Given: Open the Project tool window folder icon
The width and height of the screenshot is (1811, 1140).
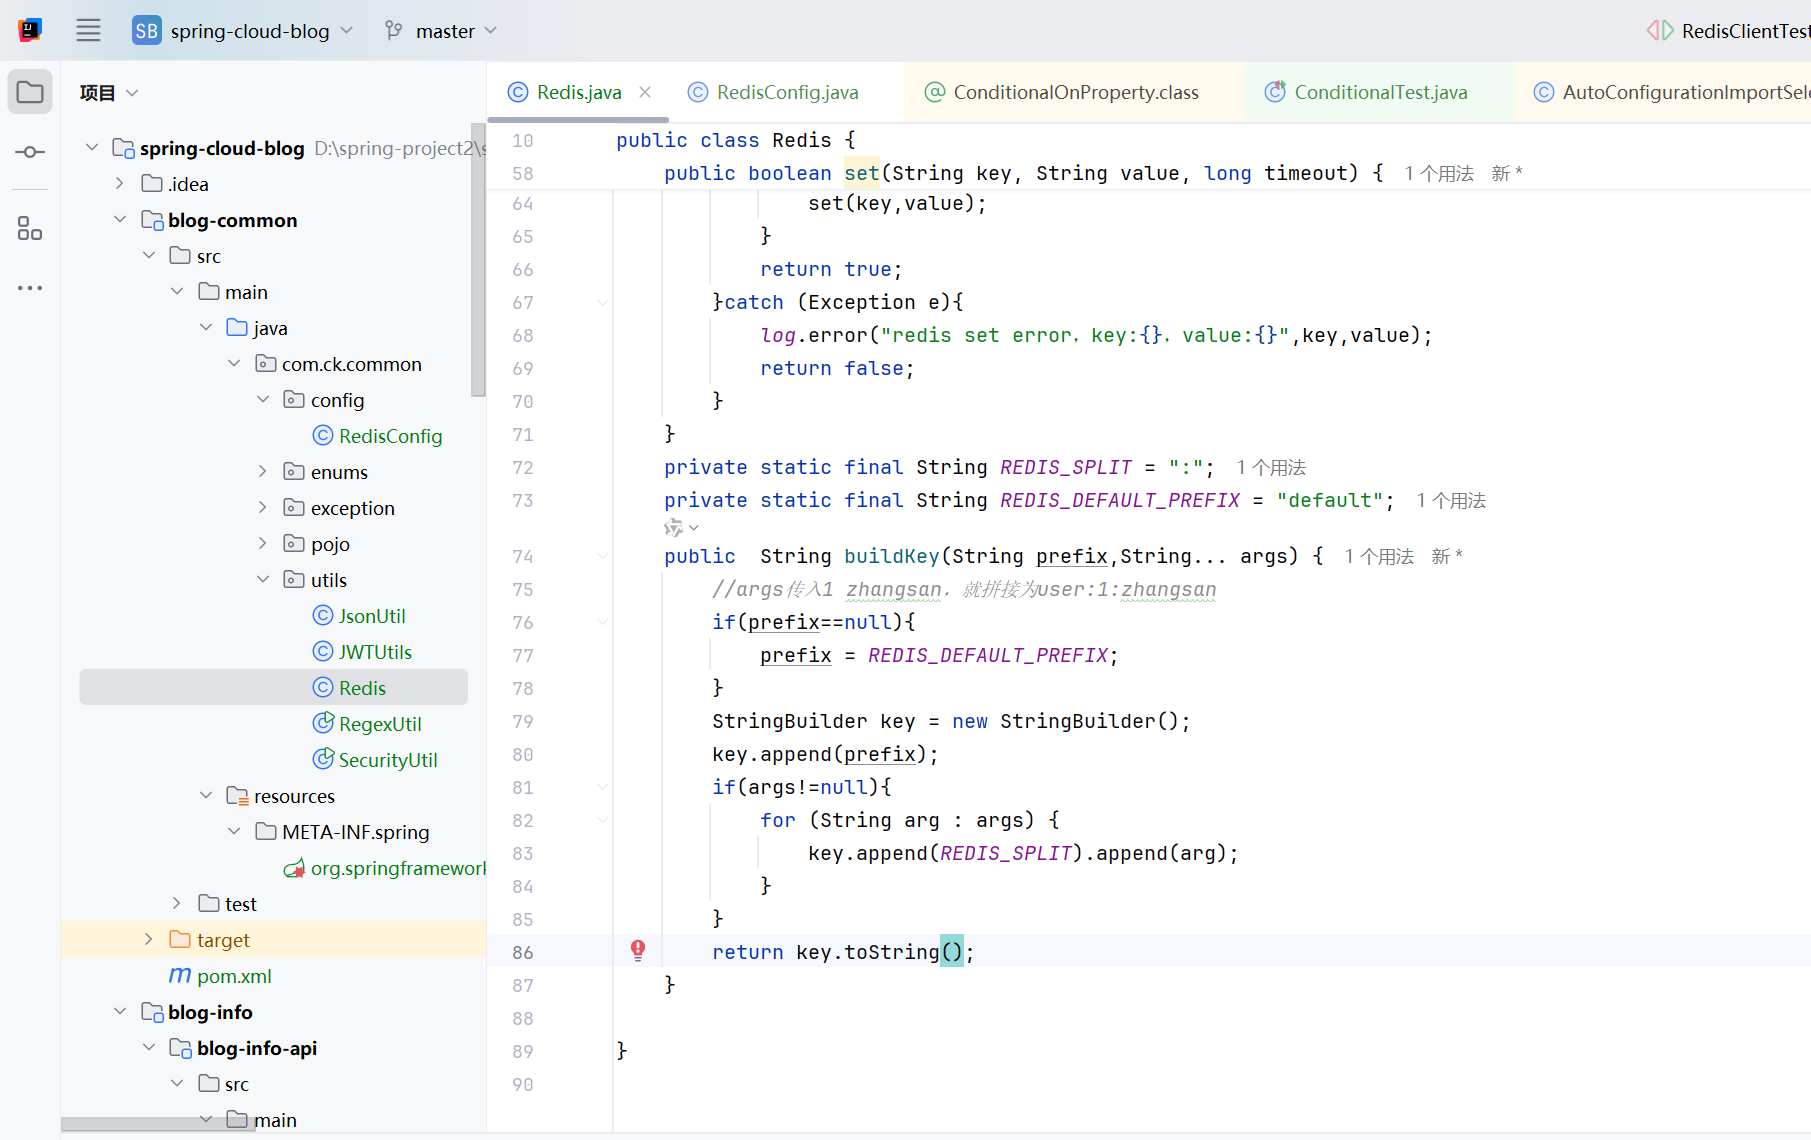Looking at the screenshot, I should [30, 93].
